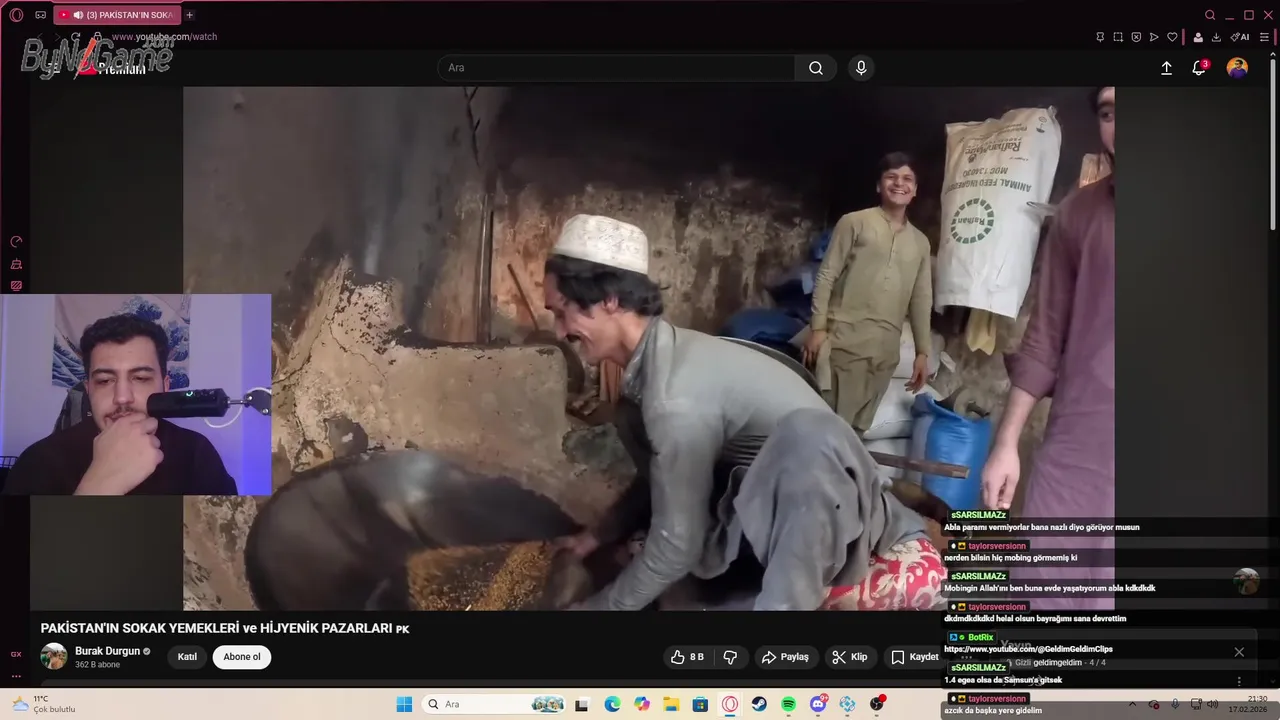The height and width of the screenshot is (720, 1280).
Task: Show hidden system tray icons chevron
Action: point(1132,704)
